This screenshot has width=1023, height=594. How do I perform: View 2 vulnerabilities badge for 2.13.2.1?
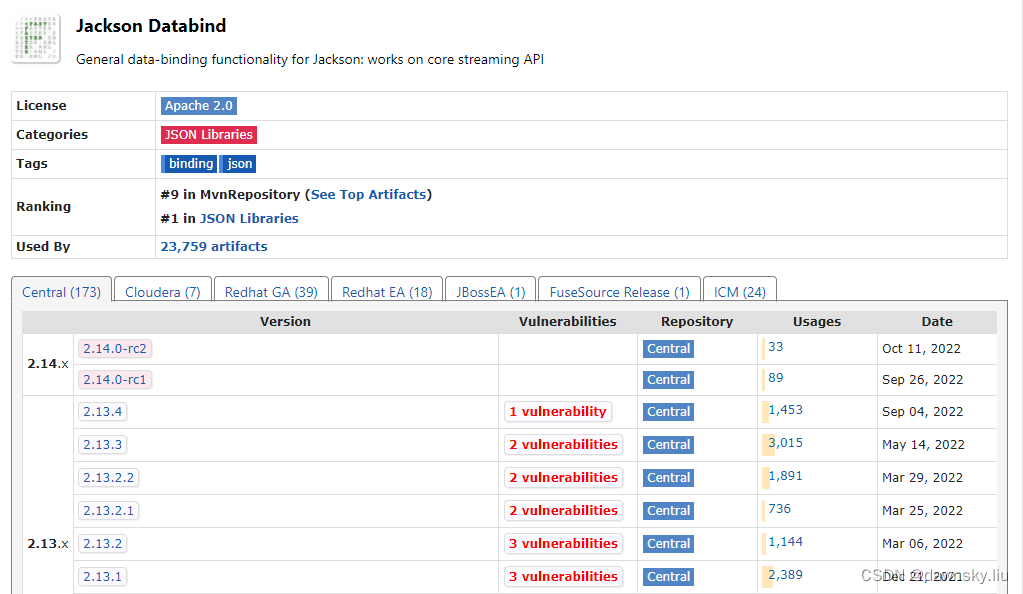563,510
